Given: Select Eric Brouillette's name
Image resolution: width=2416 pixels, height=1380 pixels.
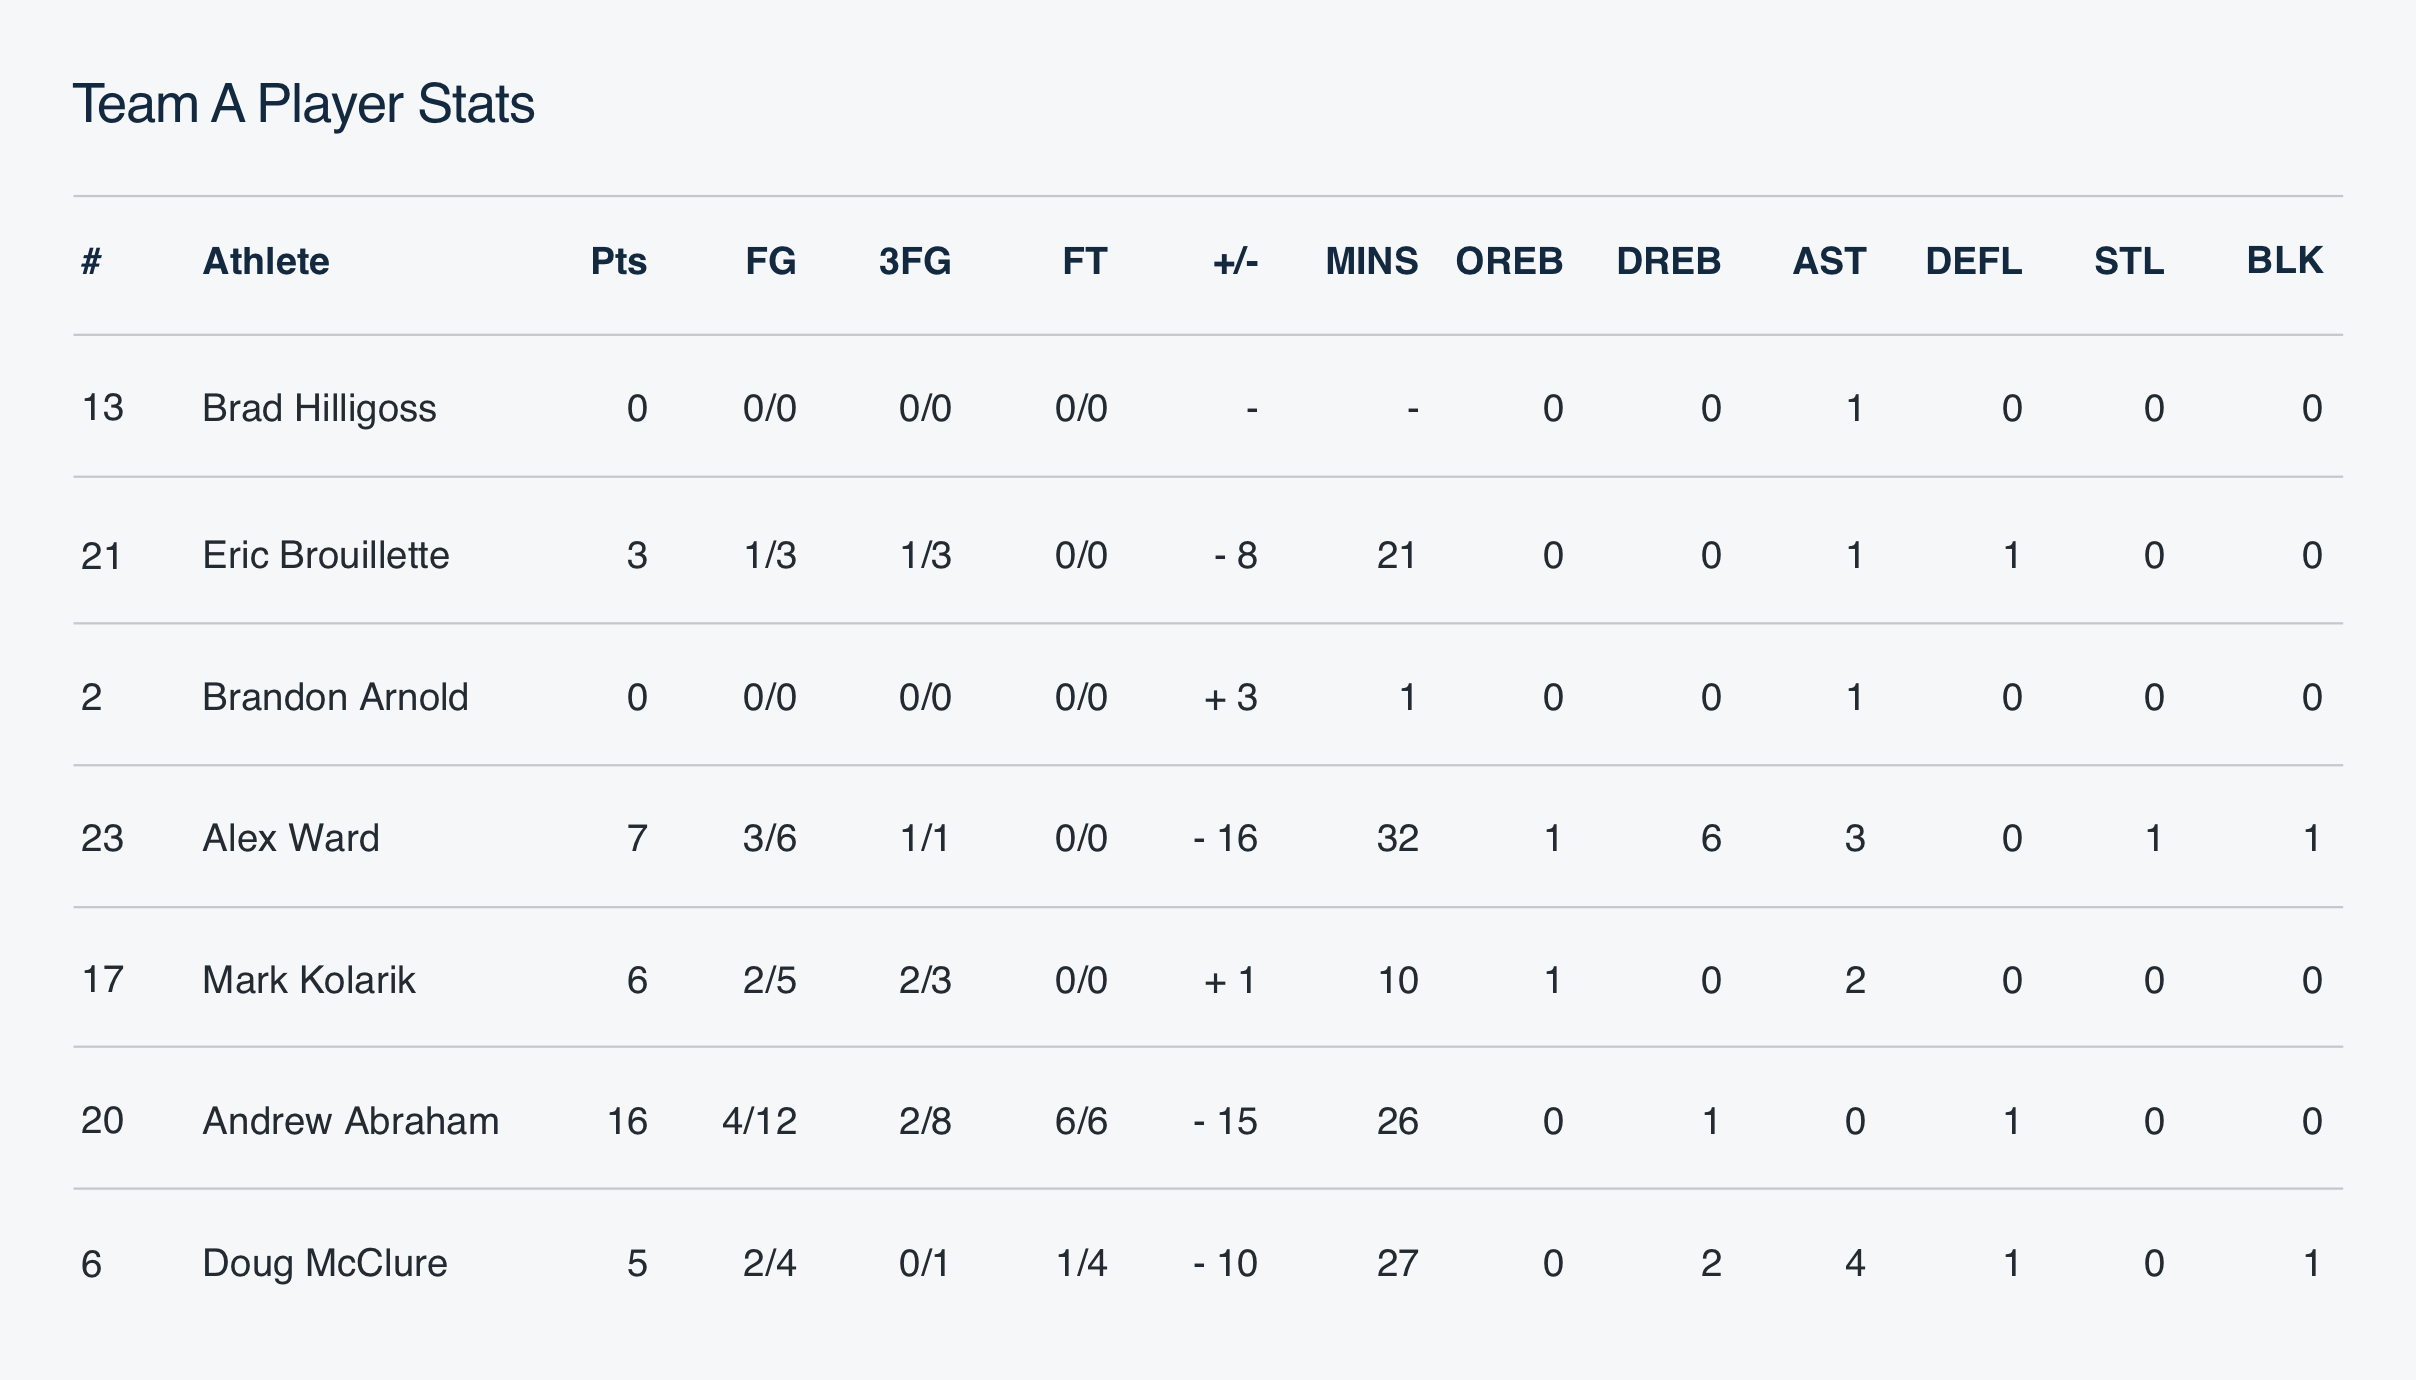Looking at the screenshot, I should click(x=326, y=555).
